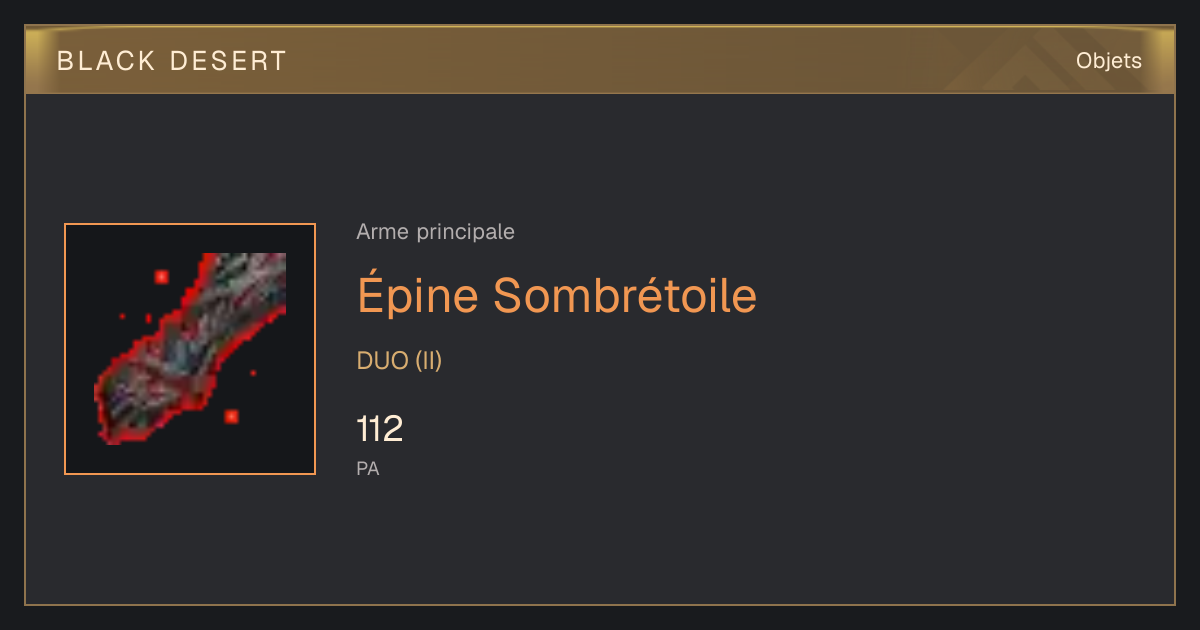Open the Objets section link
This screenshot has height=630, width=1200.
[1108, 61]
